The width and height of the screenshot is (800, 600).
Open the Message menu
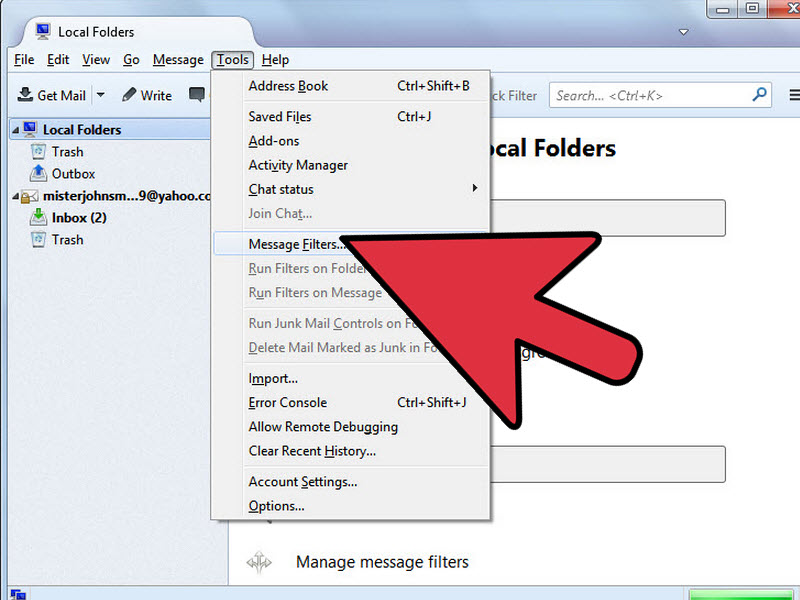tap(178, 60)
